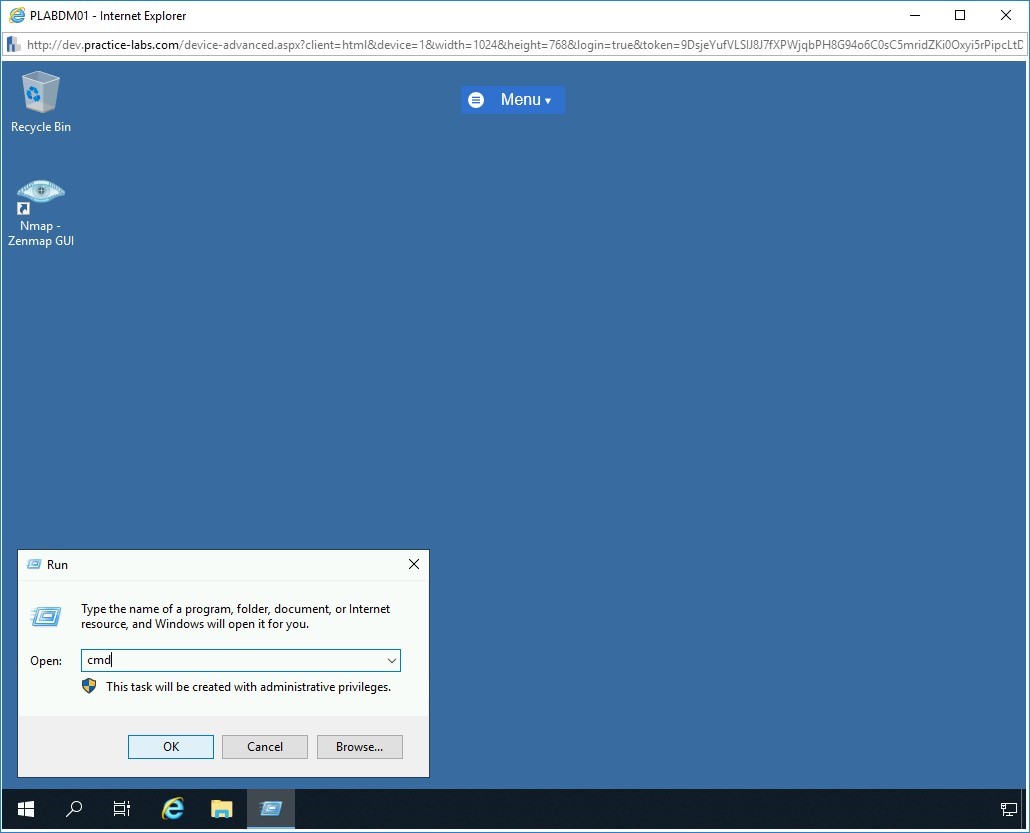Launch Internet Explorer from the taskbar
The height and width of the screenshot is (833, 1030).
pos(171,808)
